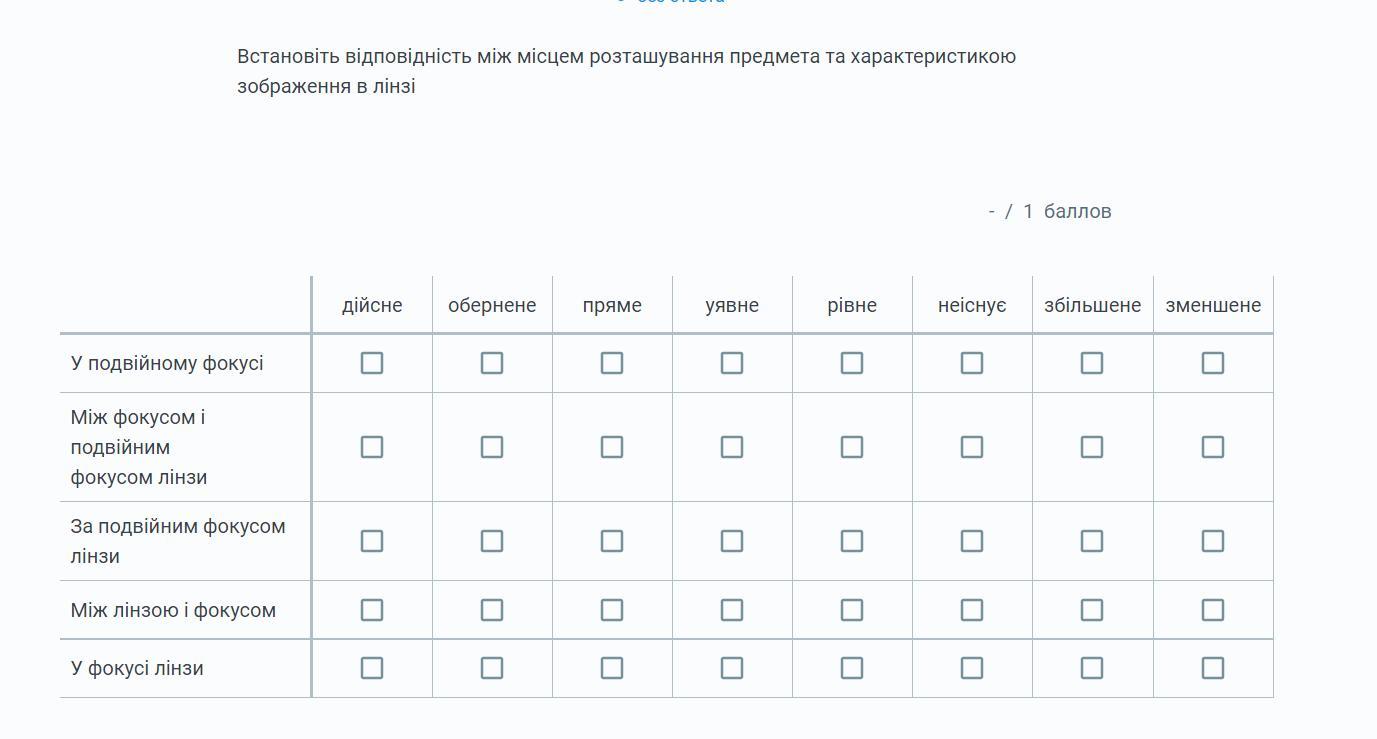1377x739 pixels.
Task: Check 'неіснує' for 'У фокусі лінзи'
Action: tap(971, 668)
